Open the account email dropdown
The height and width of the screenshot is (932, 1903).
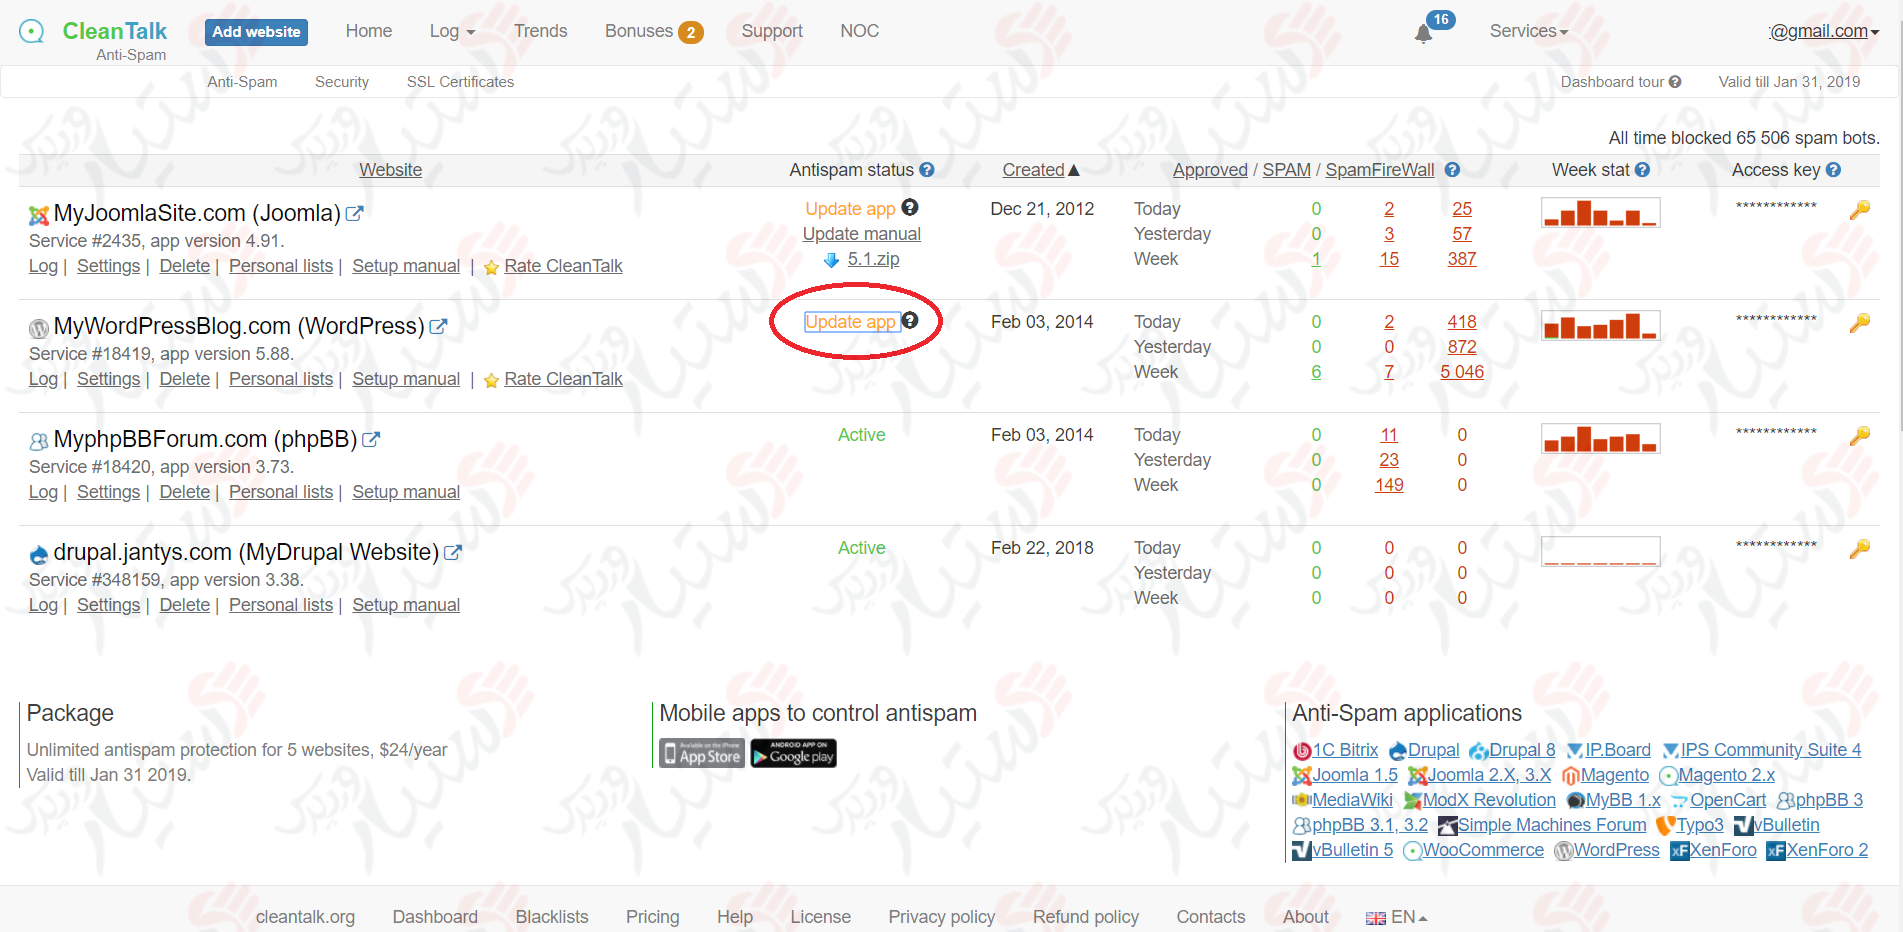tap(1823, 31)
